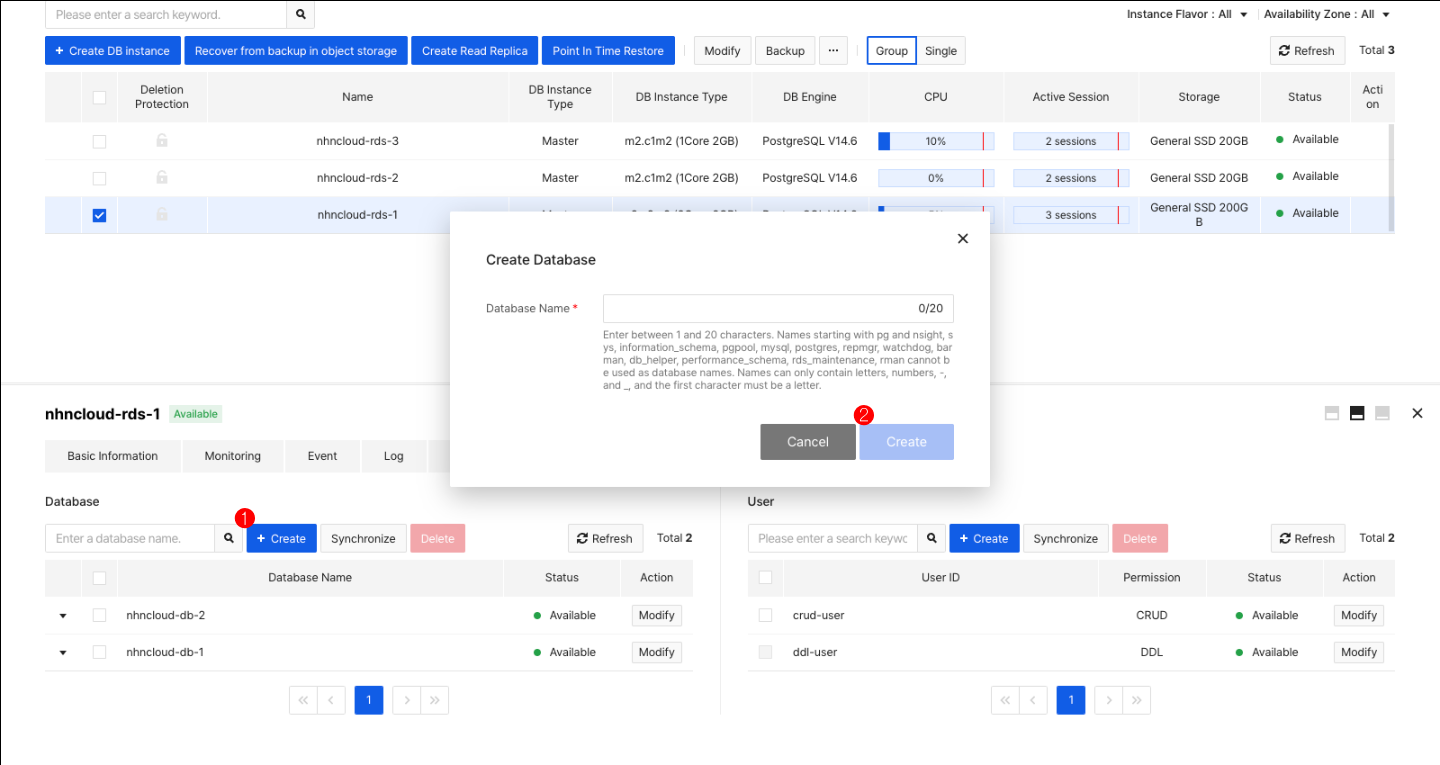Click nhncloud-rds-3 CPU usage bar

pyautogui.click(x=936, y=141)
